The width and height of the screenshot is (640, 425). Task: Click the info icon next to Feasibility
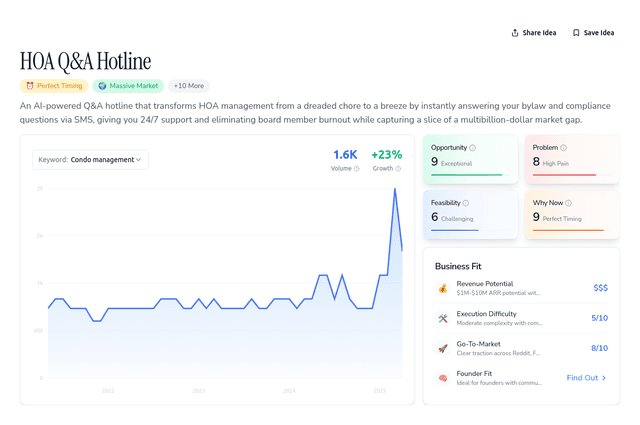click(x=467, y=203)
